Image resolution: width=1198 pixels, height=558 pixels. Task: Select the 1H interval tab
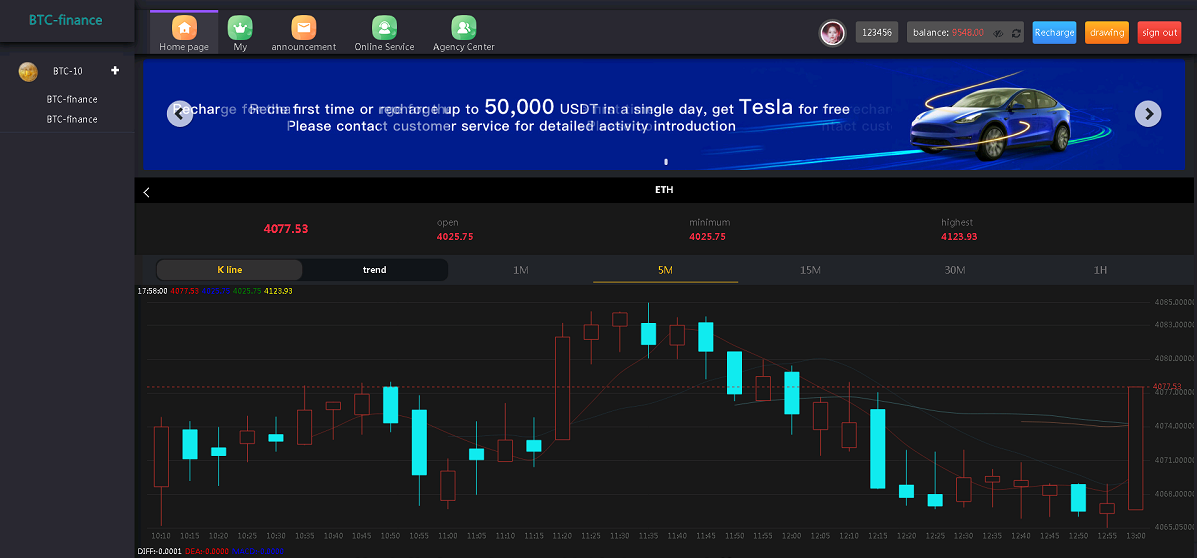tap(1099, 270)
